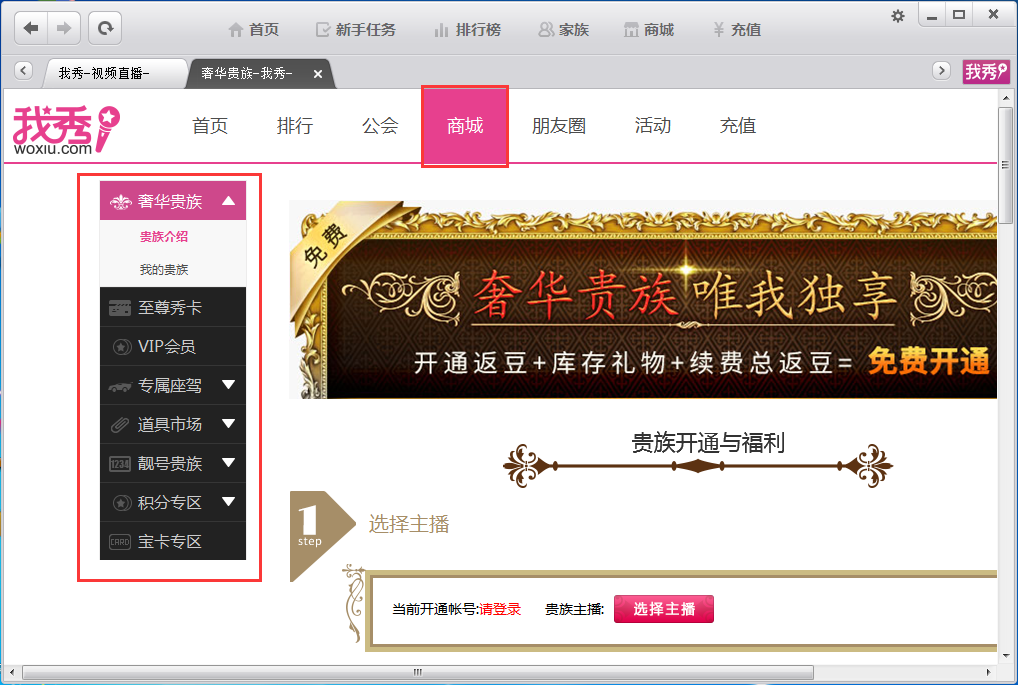
Task: Collapse the 奢华贵族 sidebar section
Action: point(228,201)
